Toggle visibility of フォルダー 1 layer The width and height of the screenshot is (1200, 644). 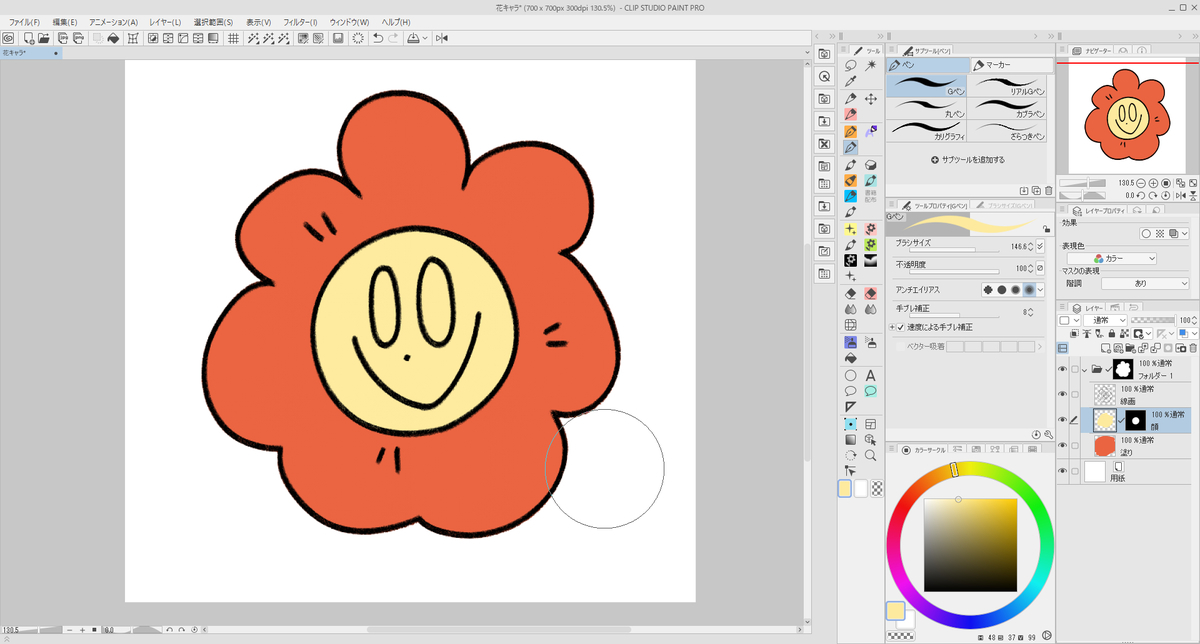pyautogui.click(x=1062, y=369)
